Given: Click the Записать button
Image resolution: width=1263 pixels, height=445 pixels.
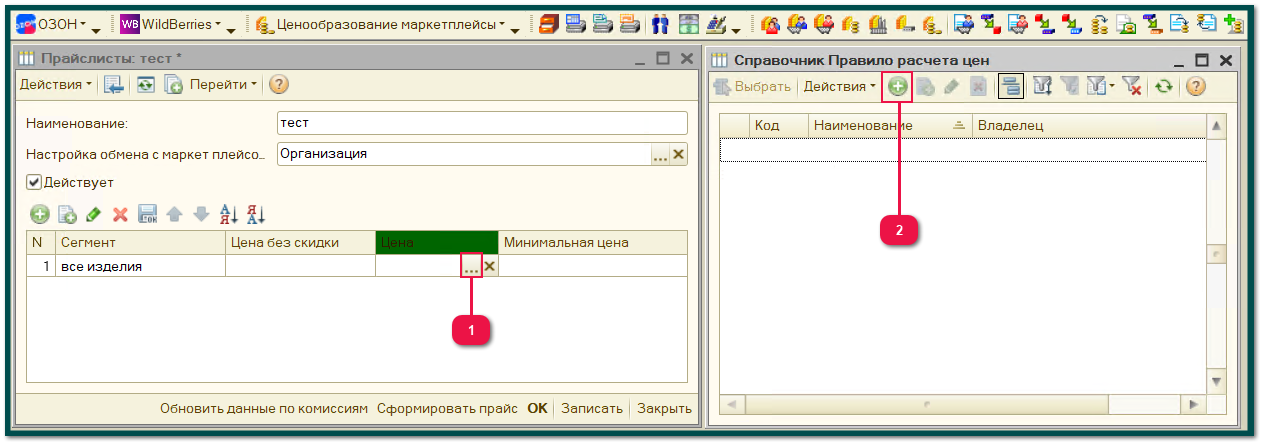Looking at the screenshot, I should pos(592,408).
